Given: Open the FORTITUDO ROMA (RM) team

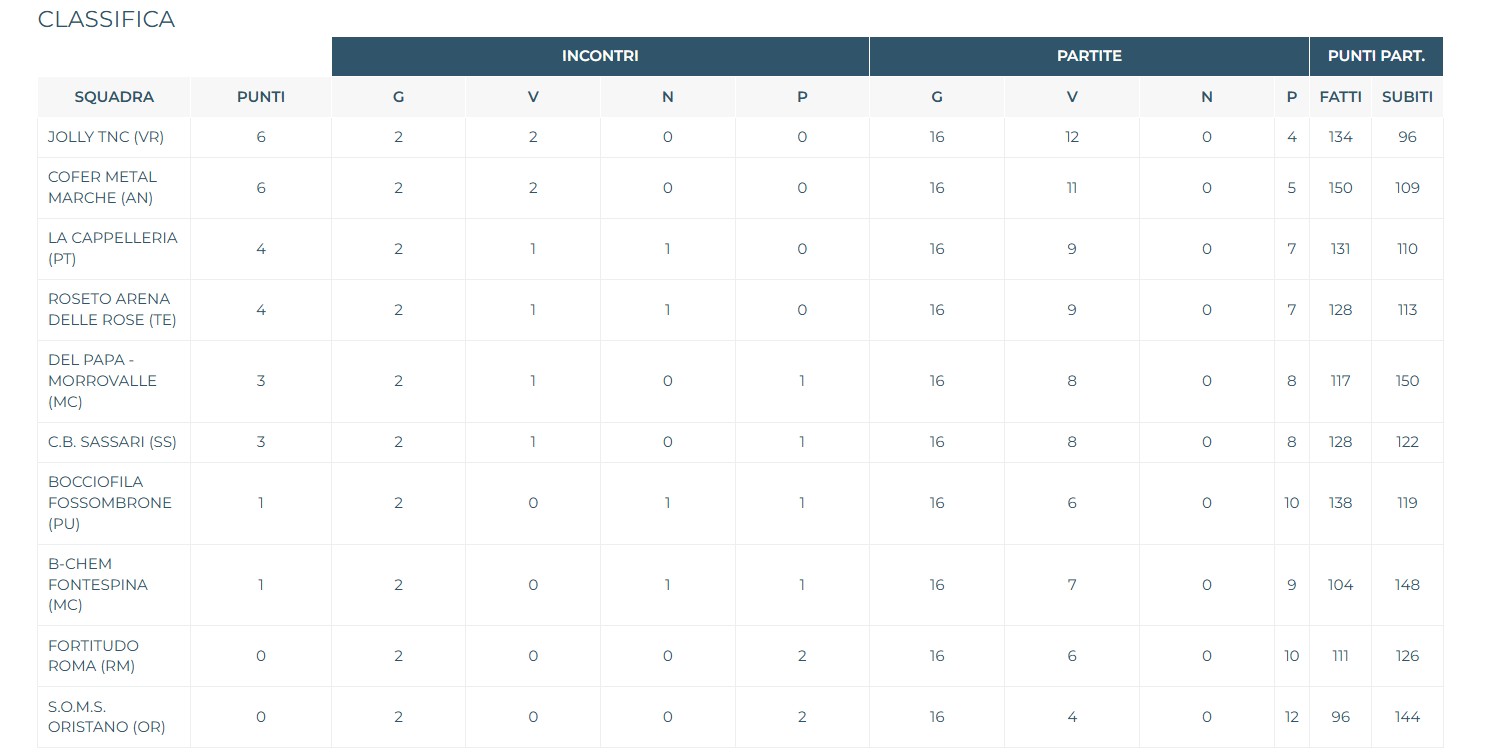Looking at the screenshot, I should [93, 656].
